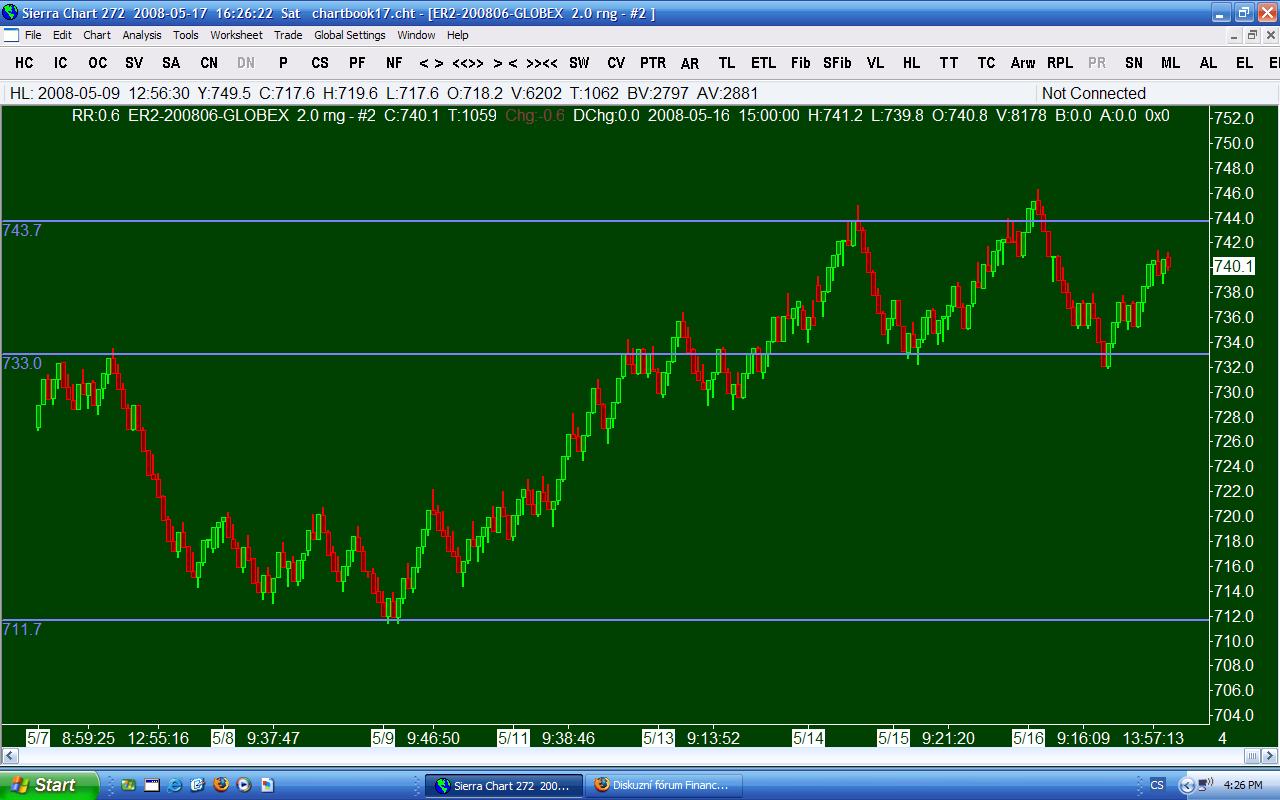Open the Worksheet menu
Image resolution: width=1280 pixels, height=800 pixels.
click(236, 35)
